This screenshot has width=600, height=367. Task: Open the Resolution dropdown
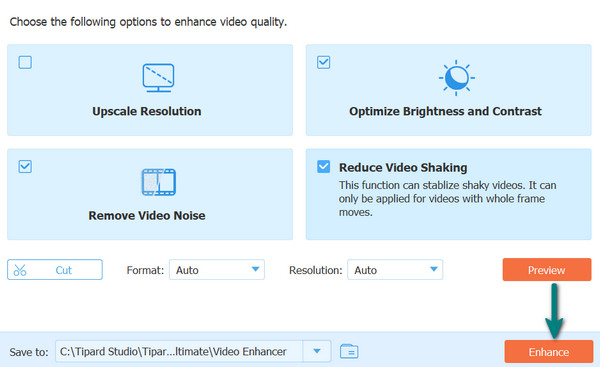395,270
